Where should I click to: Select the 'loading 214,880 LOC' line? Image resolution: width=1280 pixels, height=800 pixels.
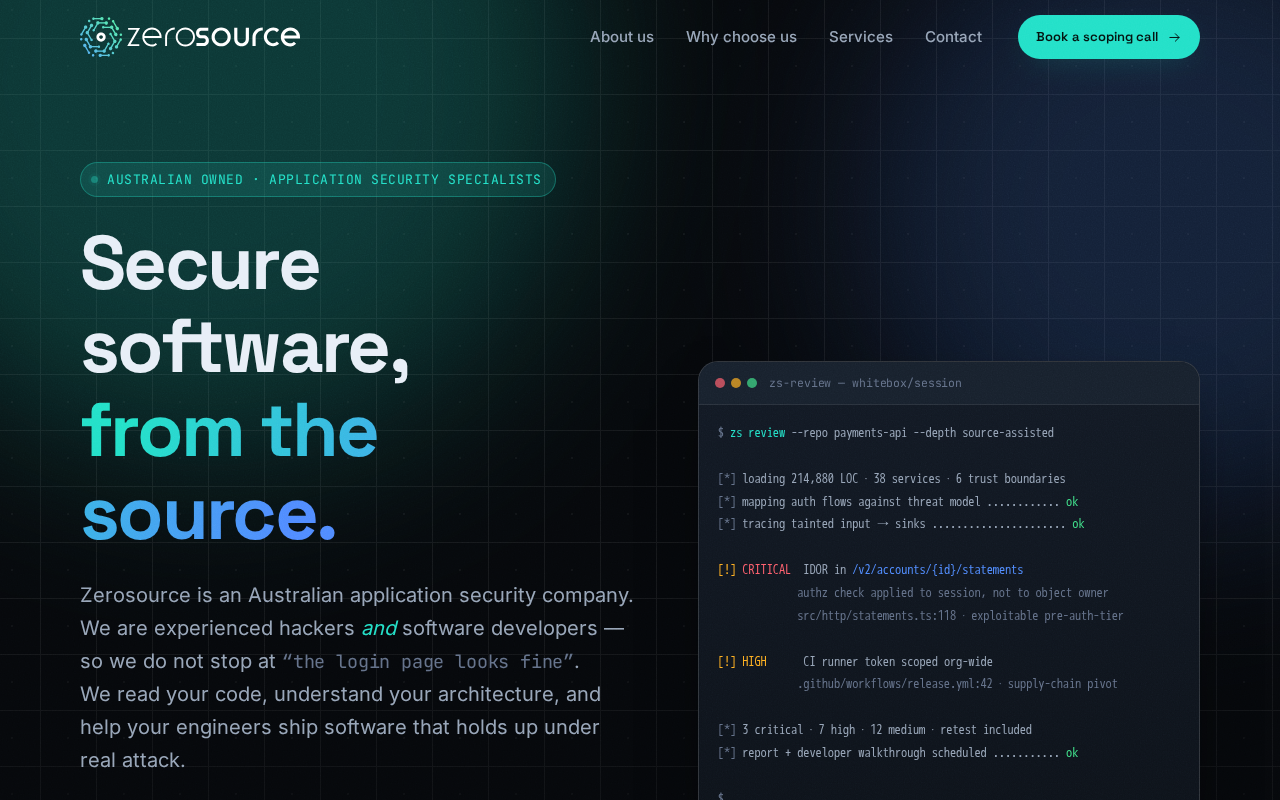click(891, 479)
